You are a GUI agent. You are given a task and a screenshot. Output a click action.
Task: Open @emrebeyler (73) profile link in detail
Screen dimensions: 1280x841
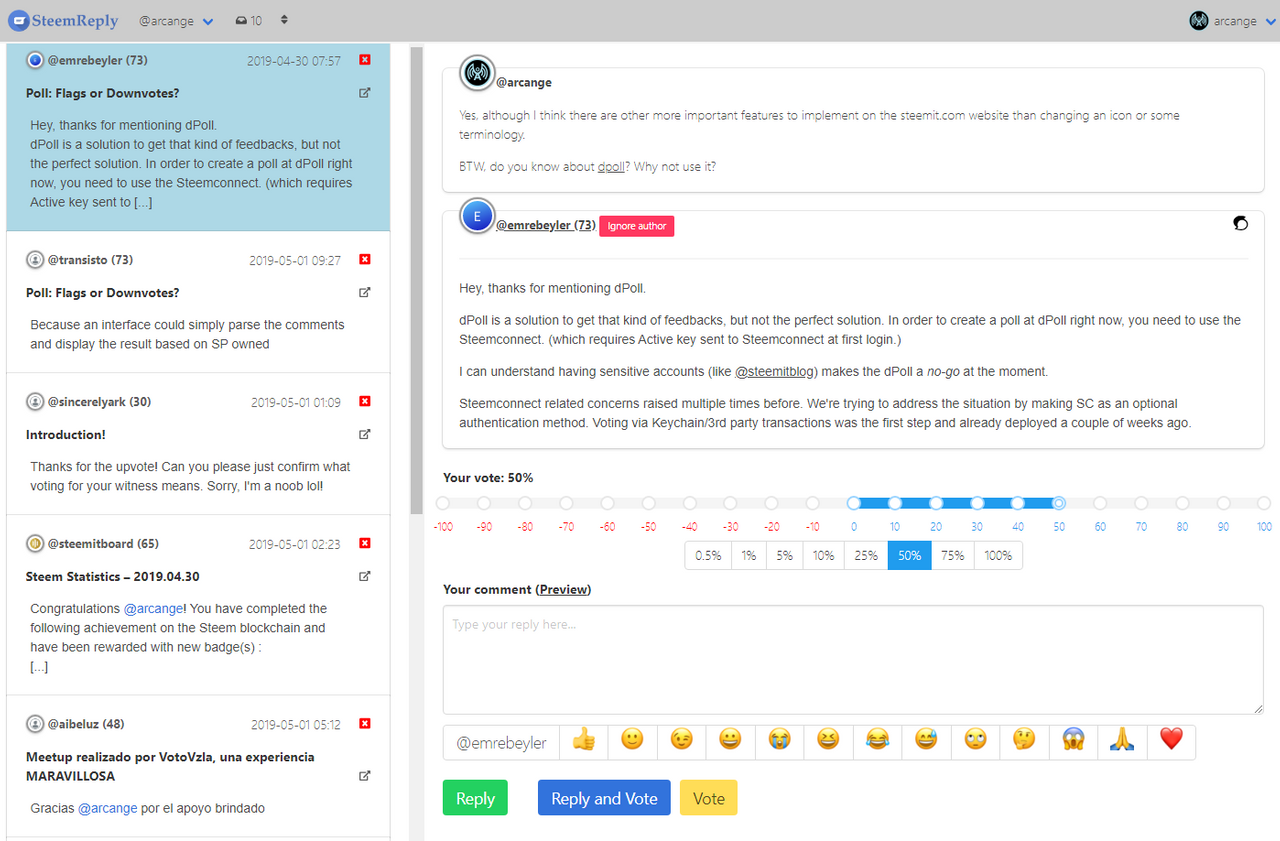click(x=546, y=225)
